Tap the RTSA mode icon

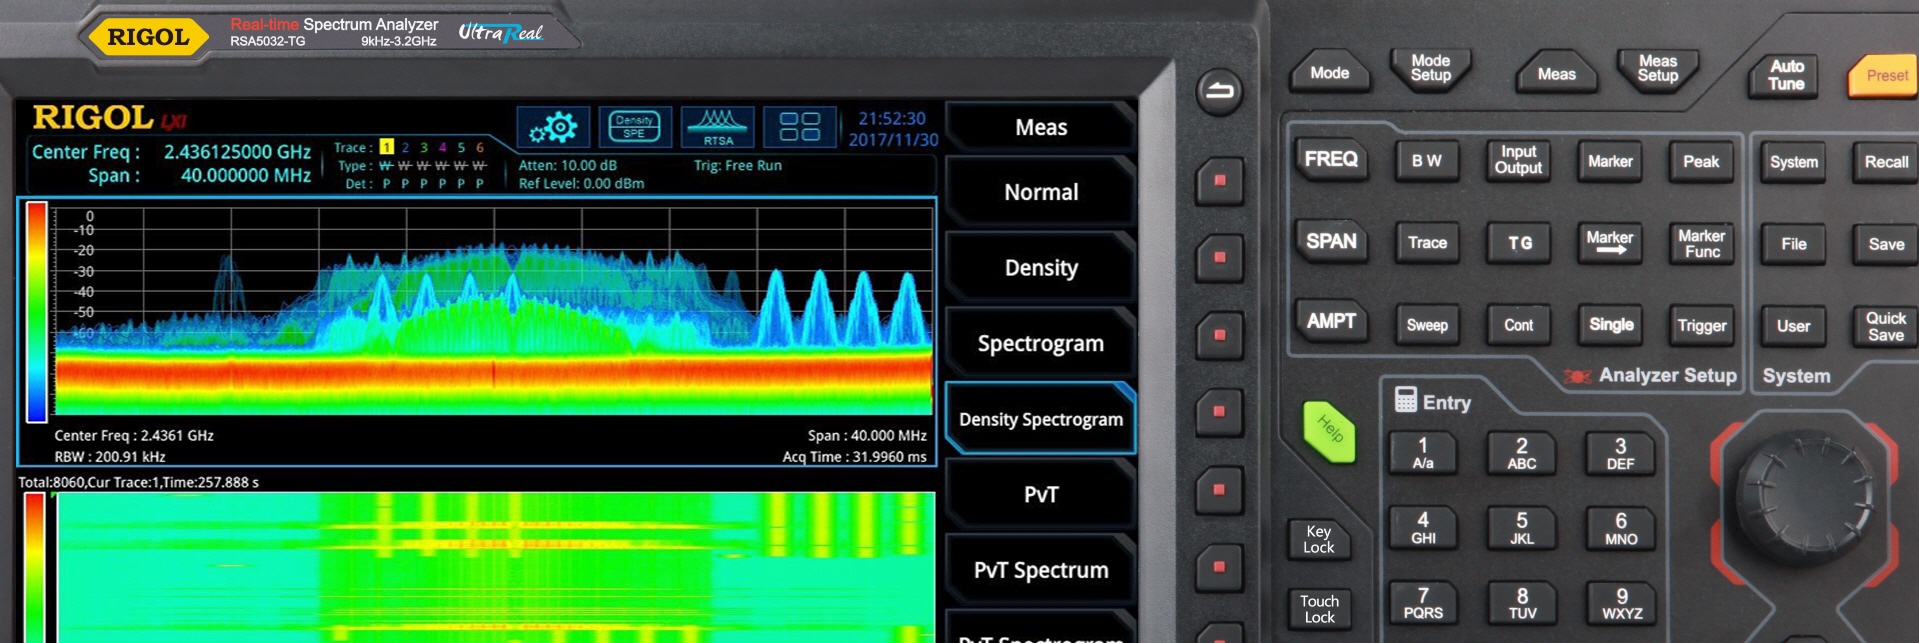click(x=717, y=127)
